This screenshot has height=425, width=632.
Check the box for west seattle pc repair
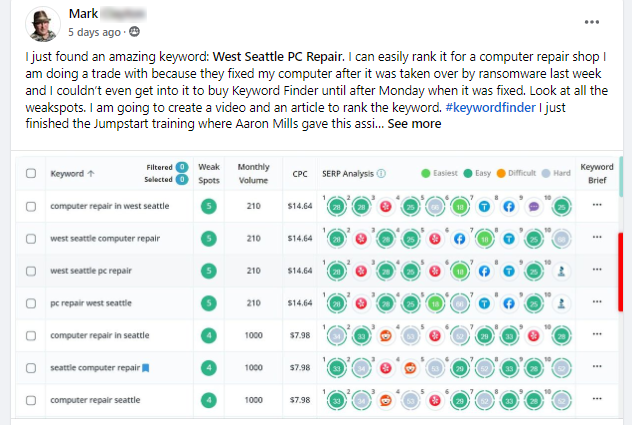[x=31, y=271]
